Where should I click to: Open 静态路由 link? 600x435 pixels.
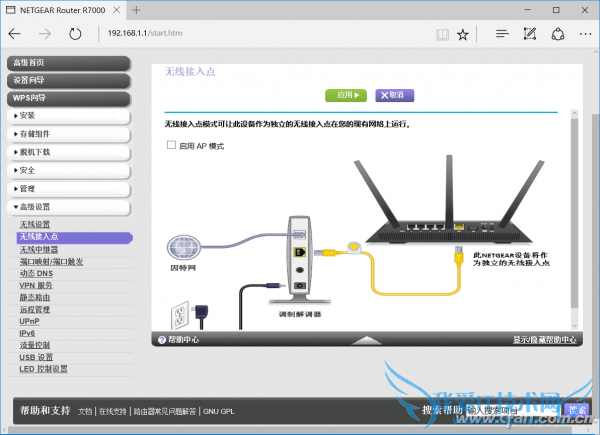[x=35, y=297]
